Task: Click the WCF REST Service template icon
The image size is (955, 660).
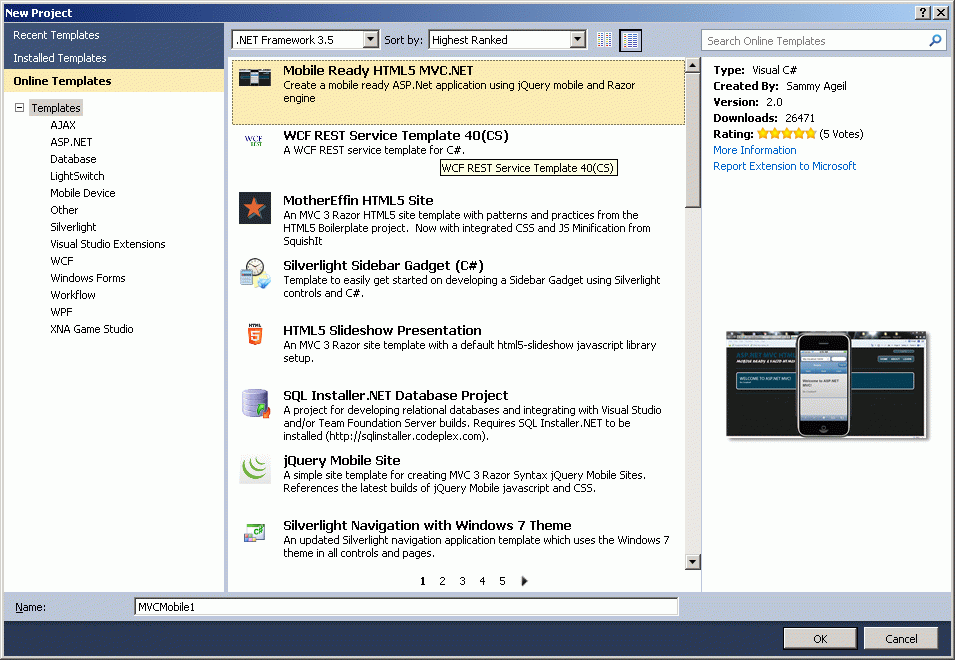Action: [x=254, y=141]
